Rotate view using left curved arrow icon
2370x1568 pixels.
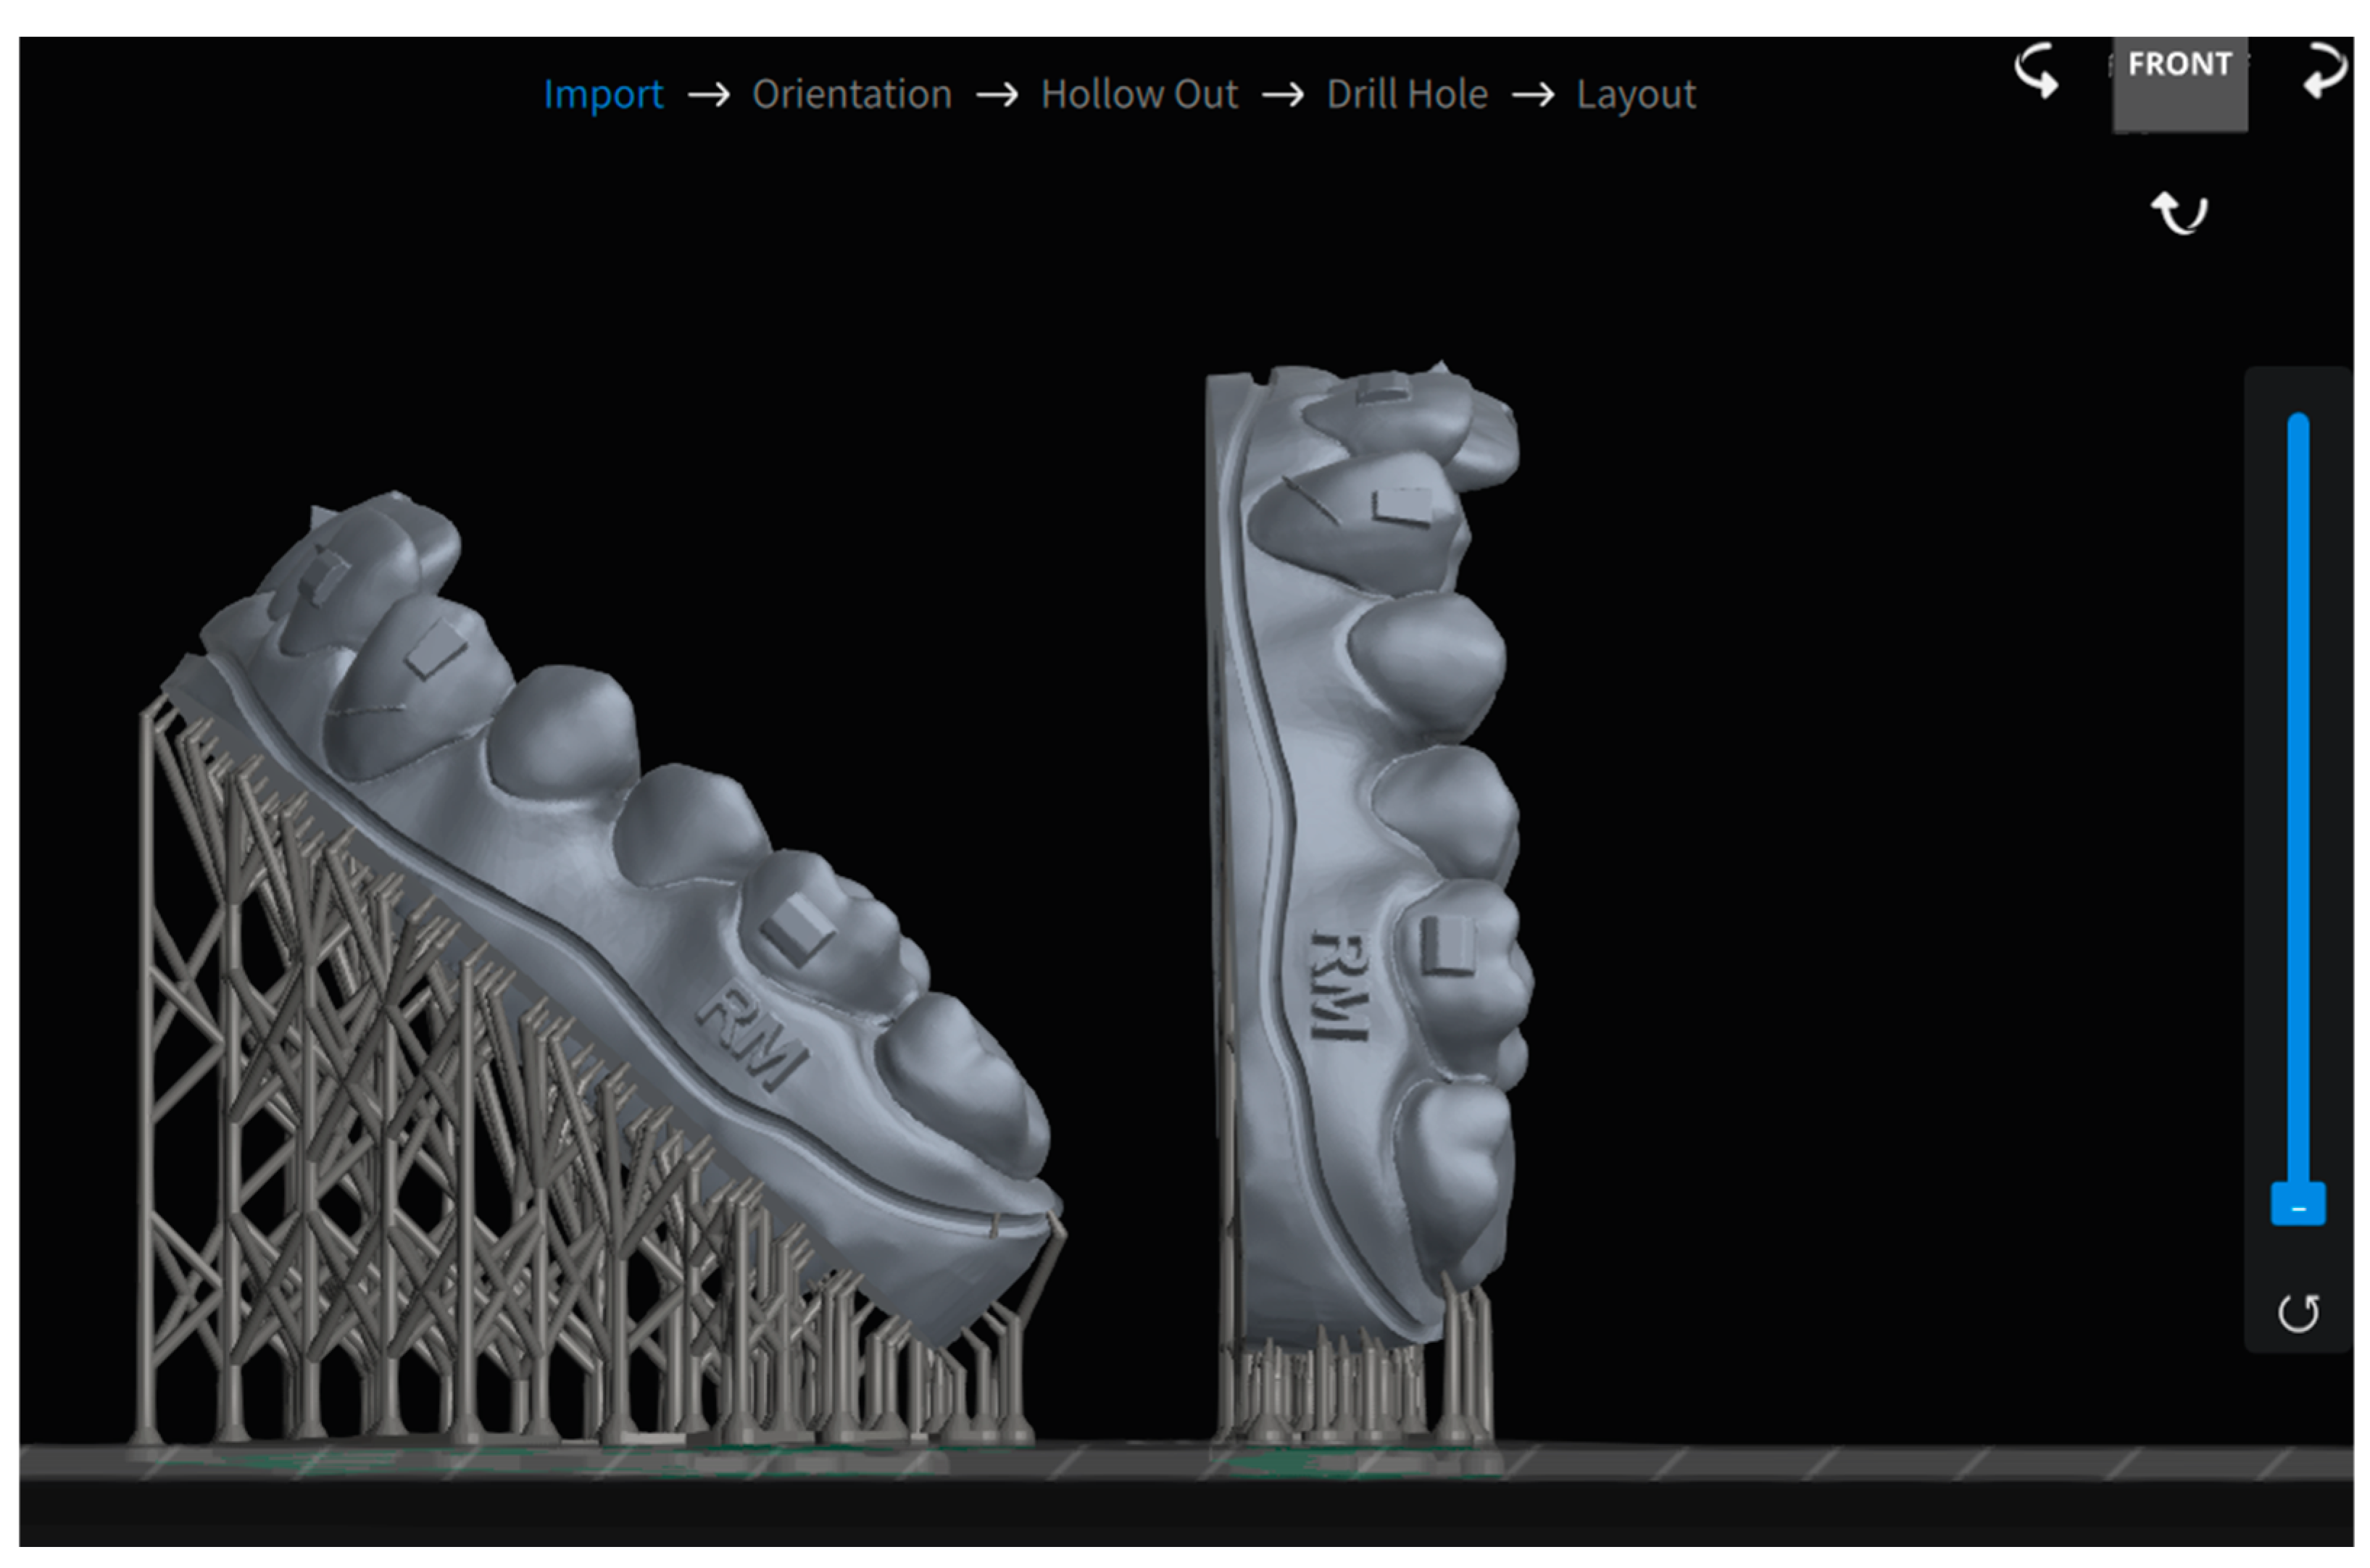[x=2036, y=71]
